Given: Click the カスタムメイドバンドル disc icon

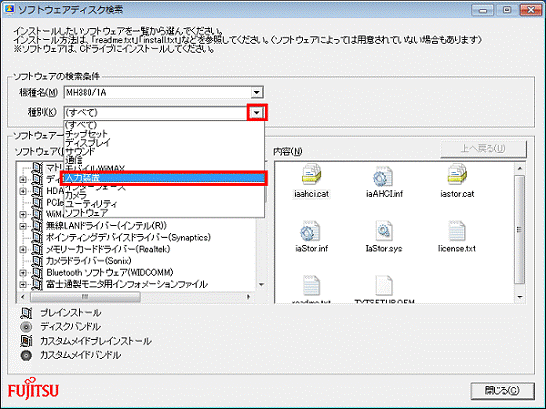Looking at the screenshot, I should coord(26,355).
